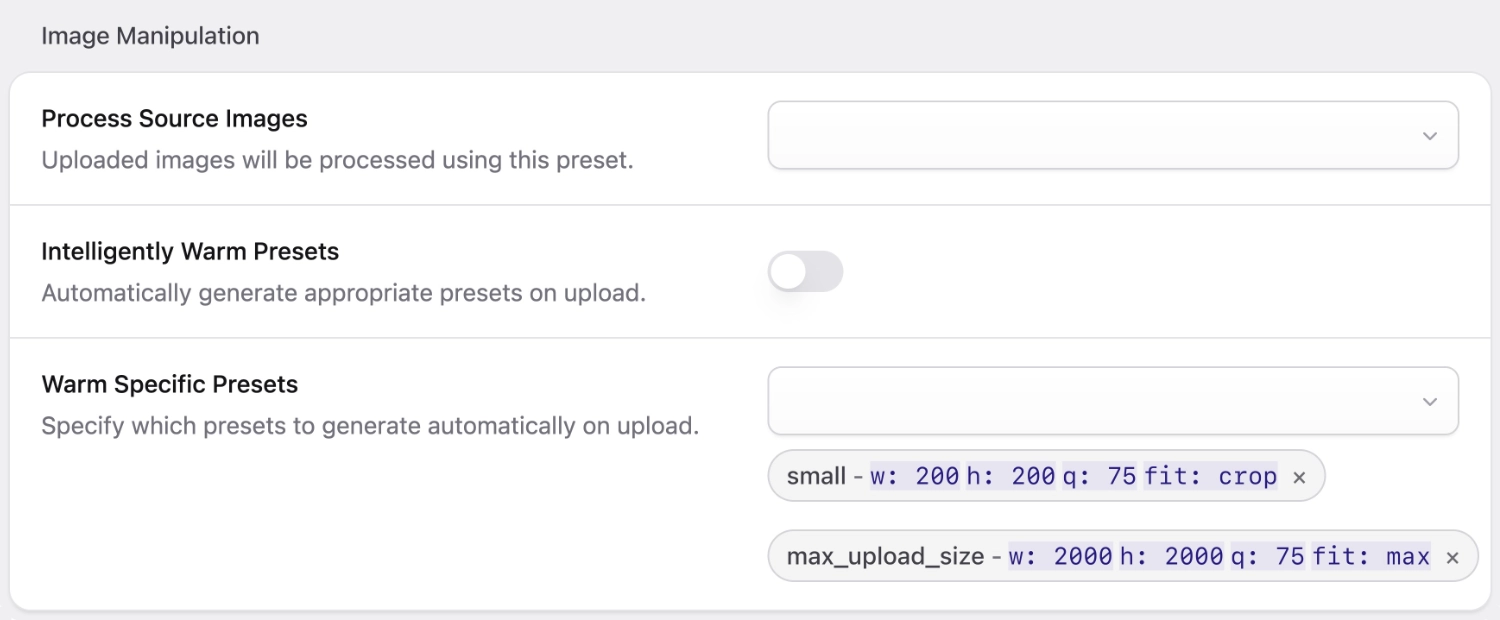Expand the Warm Specific Presets dropdown chevron
This screenshot has height=620, width=1500.
[1430, 400]
